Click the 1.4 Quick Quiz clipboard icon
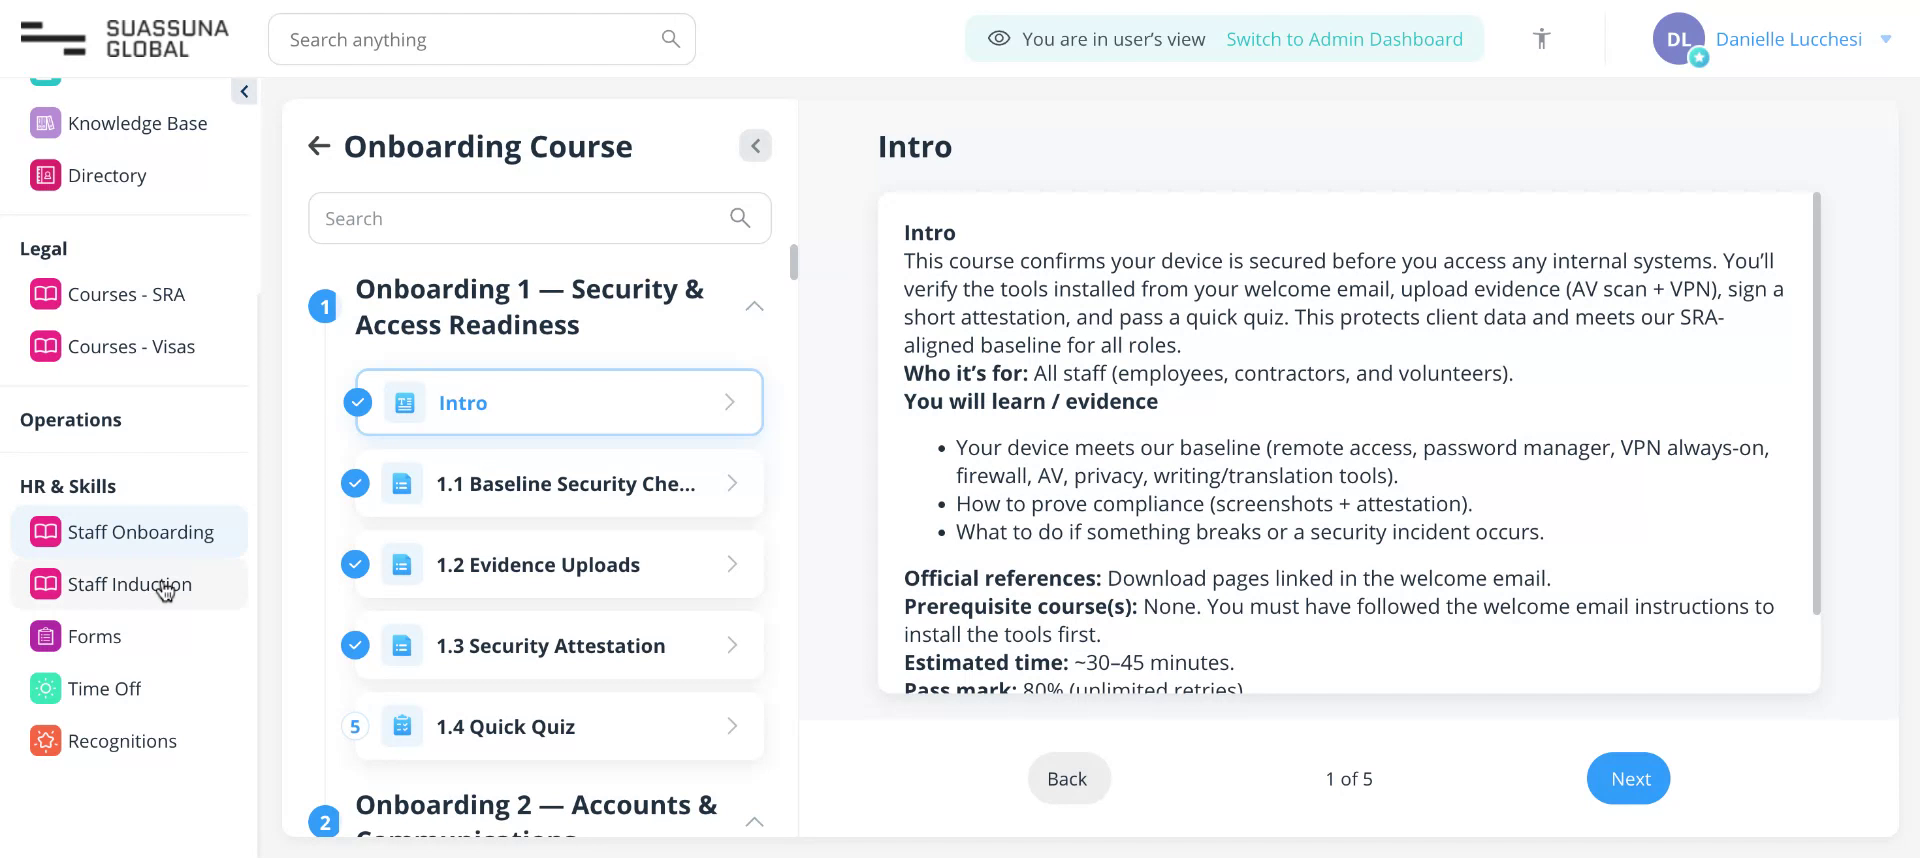 pos(402,726)
